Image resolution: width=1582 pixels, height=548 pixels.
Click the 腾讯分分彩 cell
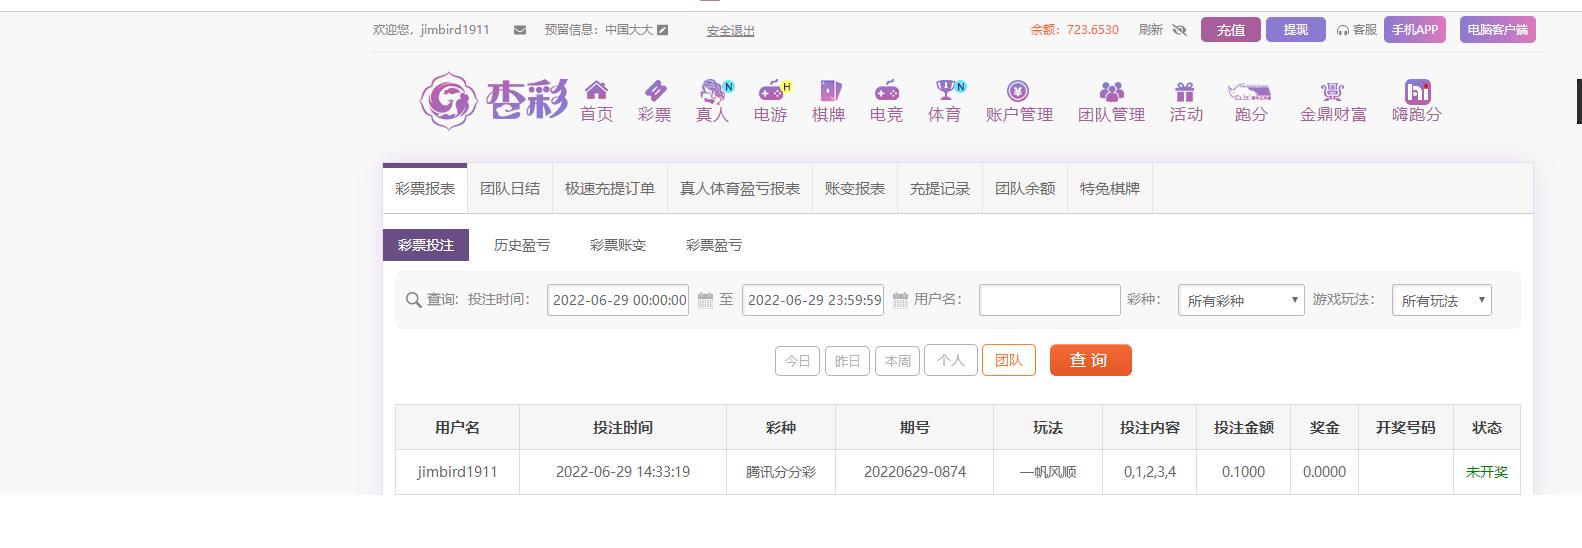[780, 472]
